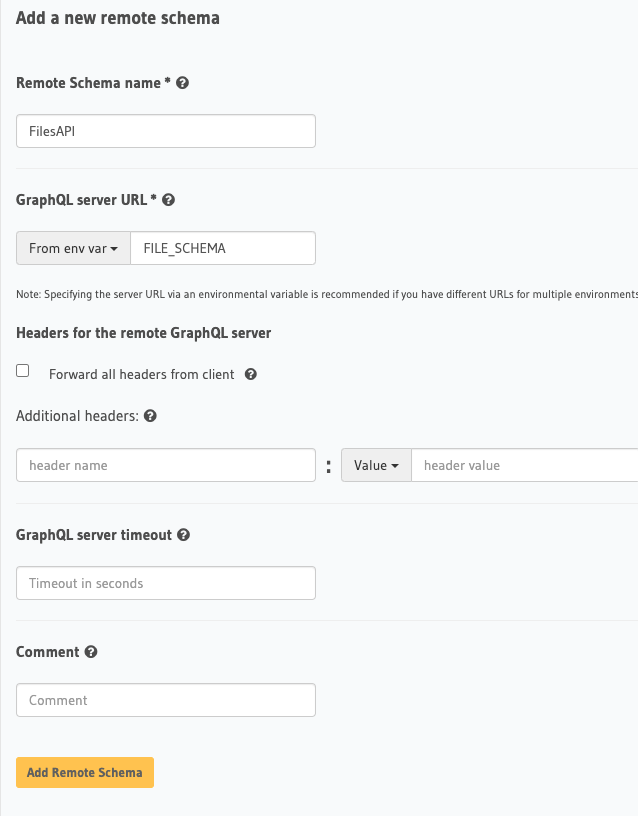Image resolution: width=638 pixels, height=816 pixels.
Task: Click the 'Add a new remote schema' heading
Action: (118, 18)
